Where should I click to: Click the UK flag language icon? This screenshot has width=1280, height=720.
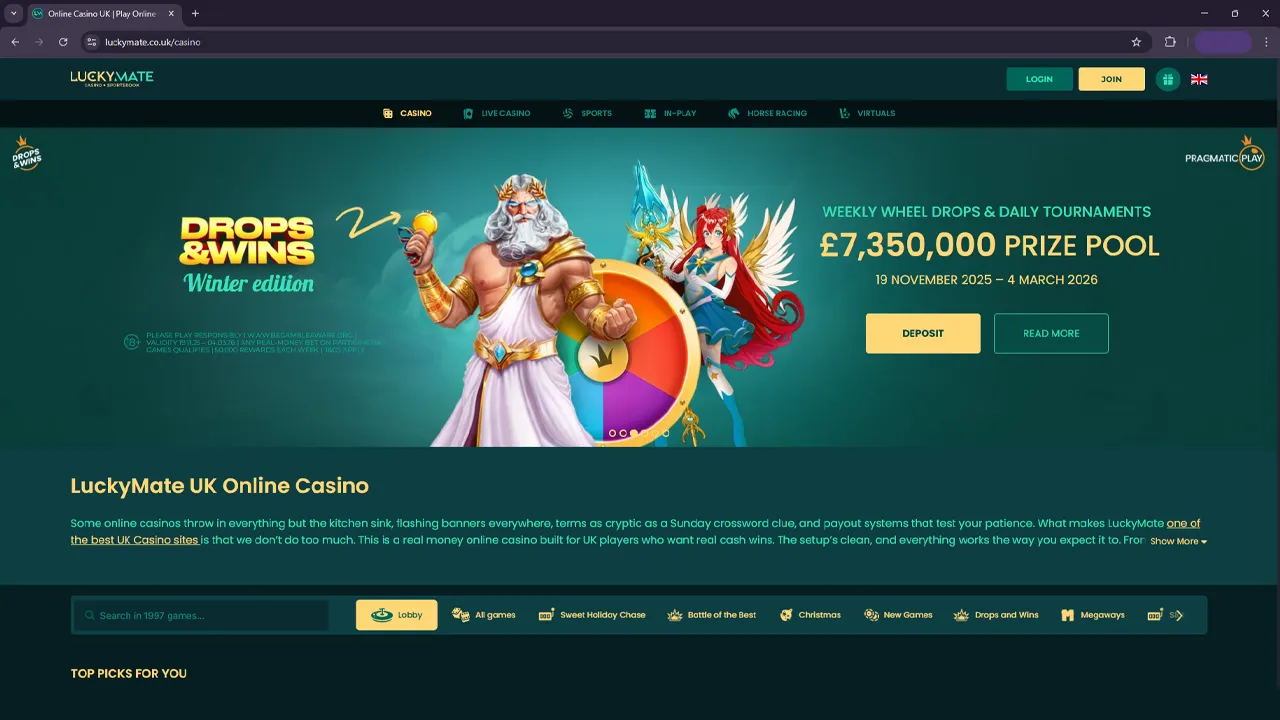pyautogui.click(x=1199, y=79)
